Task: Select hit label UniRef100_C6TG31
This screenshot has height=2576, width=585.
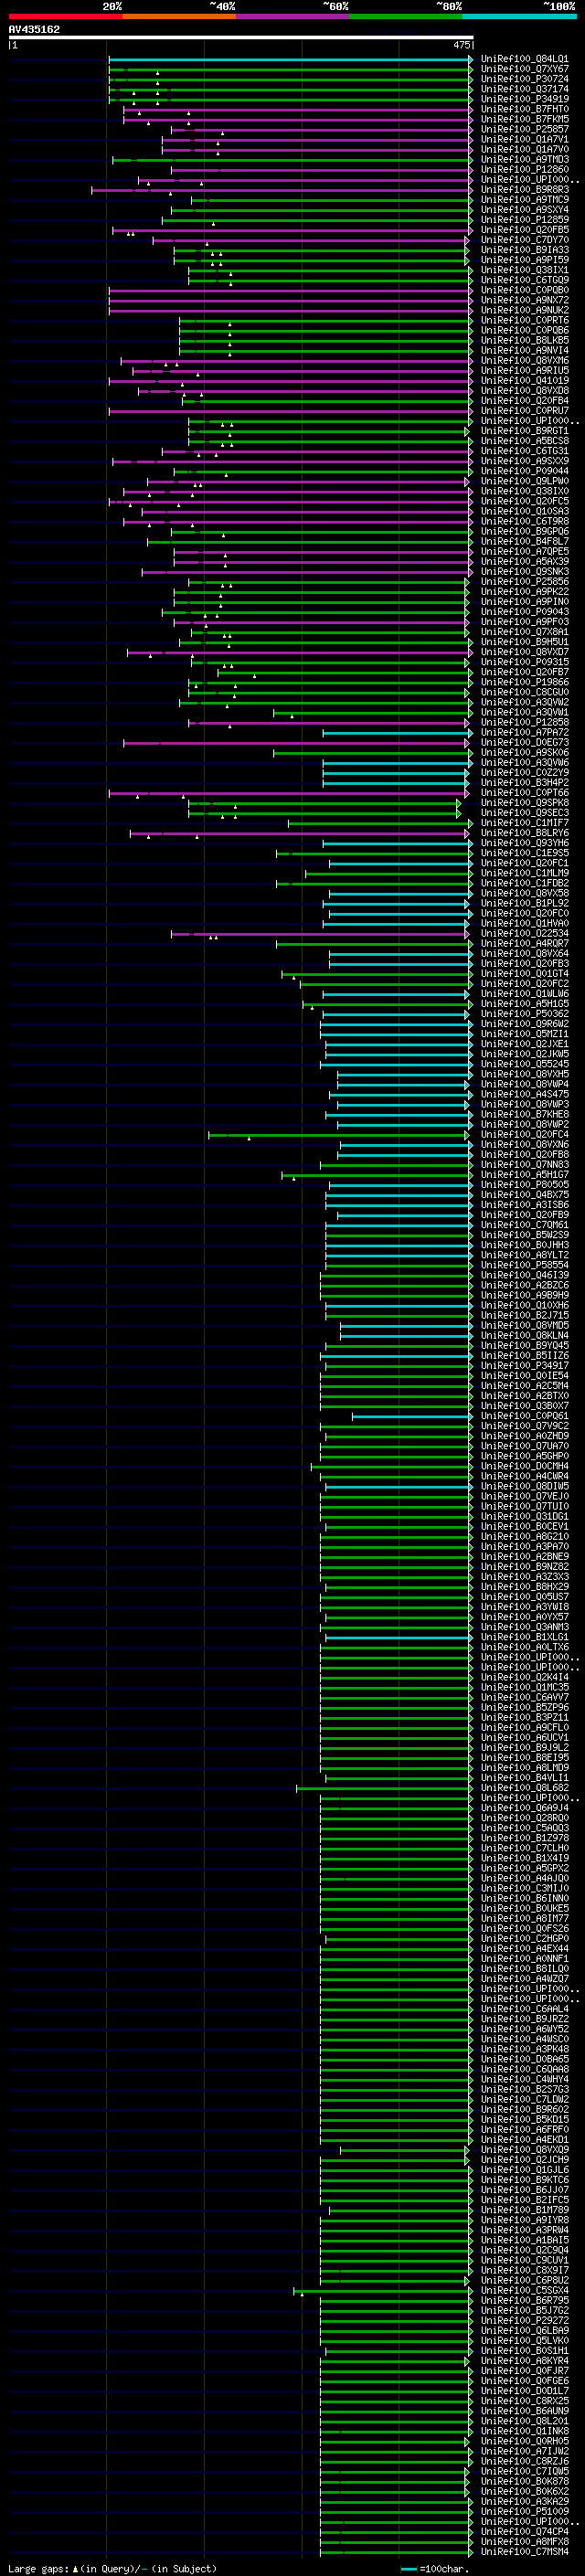Action: click(524, 451)
